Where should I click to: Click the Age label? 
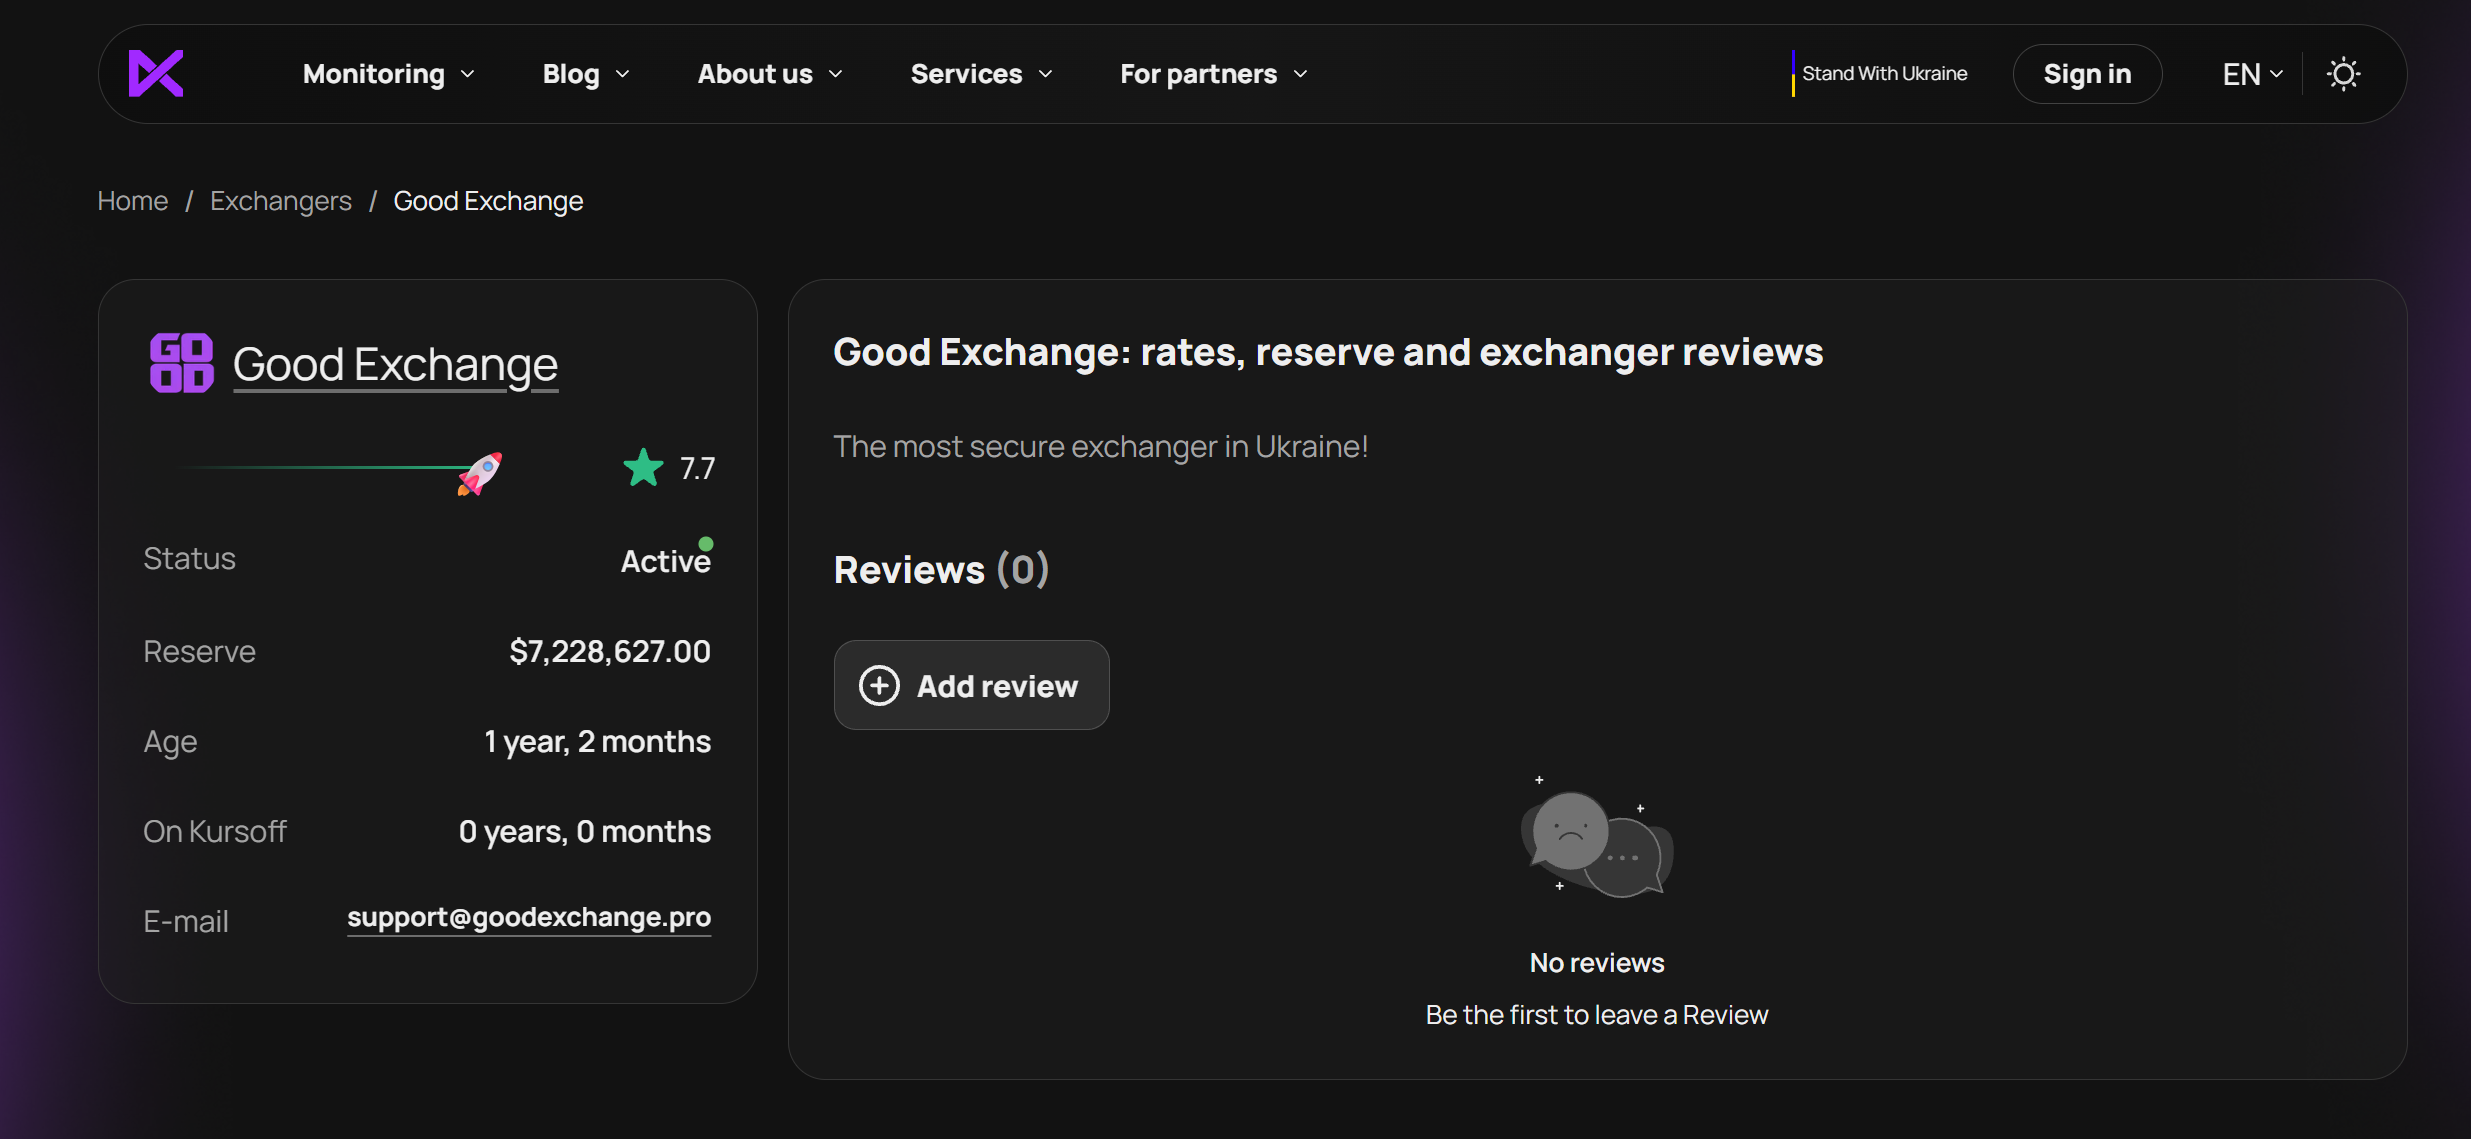(x=170, y=743)
